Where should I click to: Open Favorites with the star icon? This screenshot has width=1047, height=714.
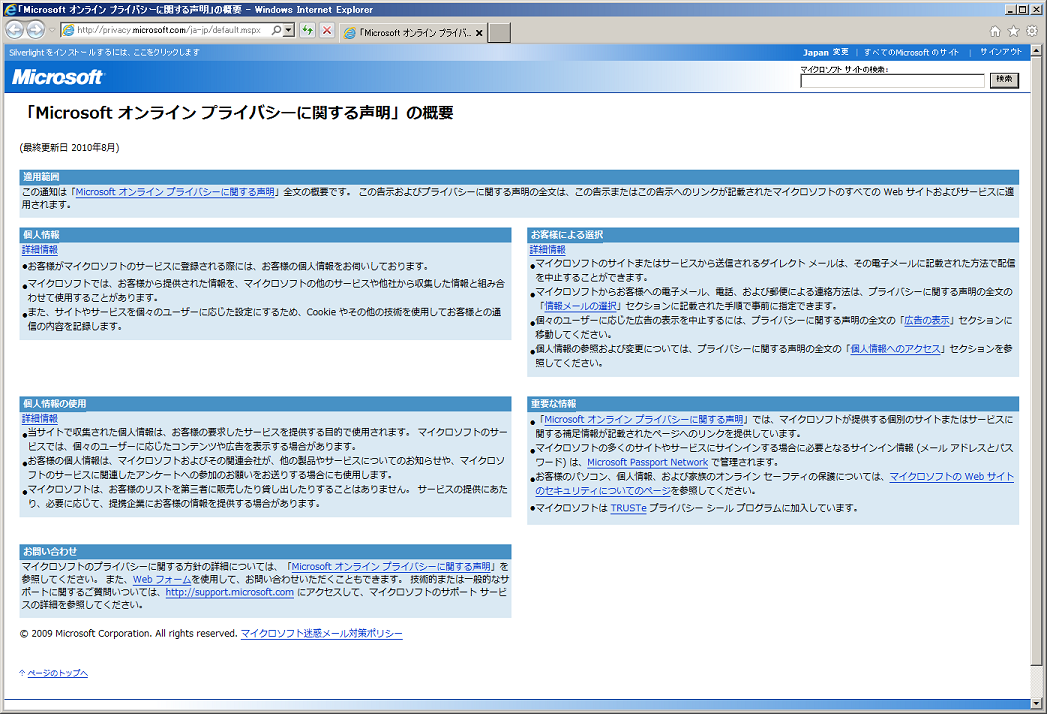tap(1013, 31)
